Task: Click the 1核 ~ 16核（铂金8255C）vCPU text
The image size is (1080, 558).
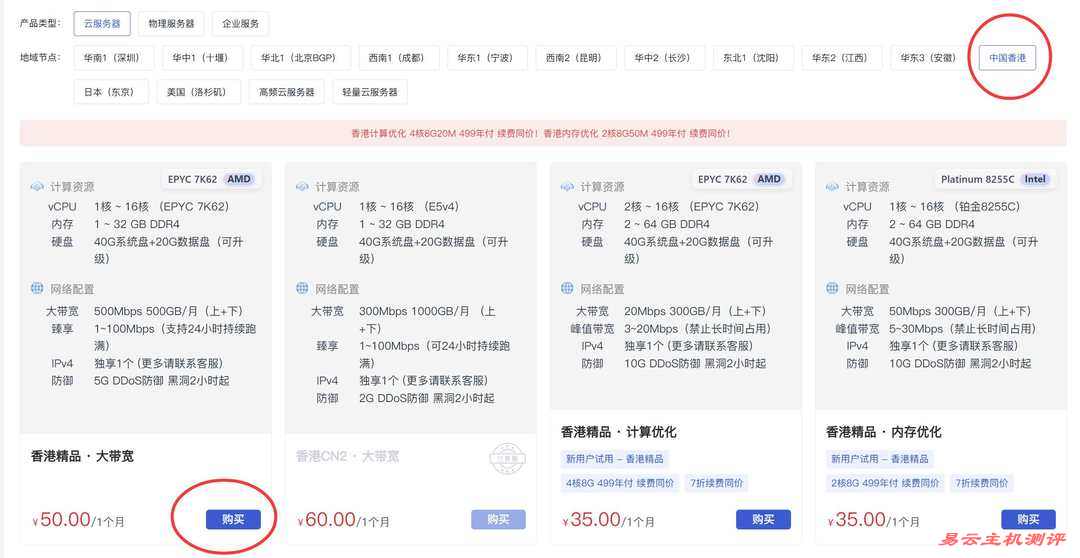Action: [x=955, y=206]
